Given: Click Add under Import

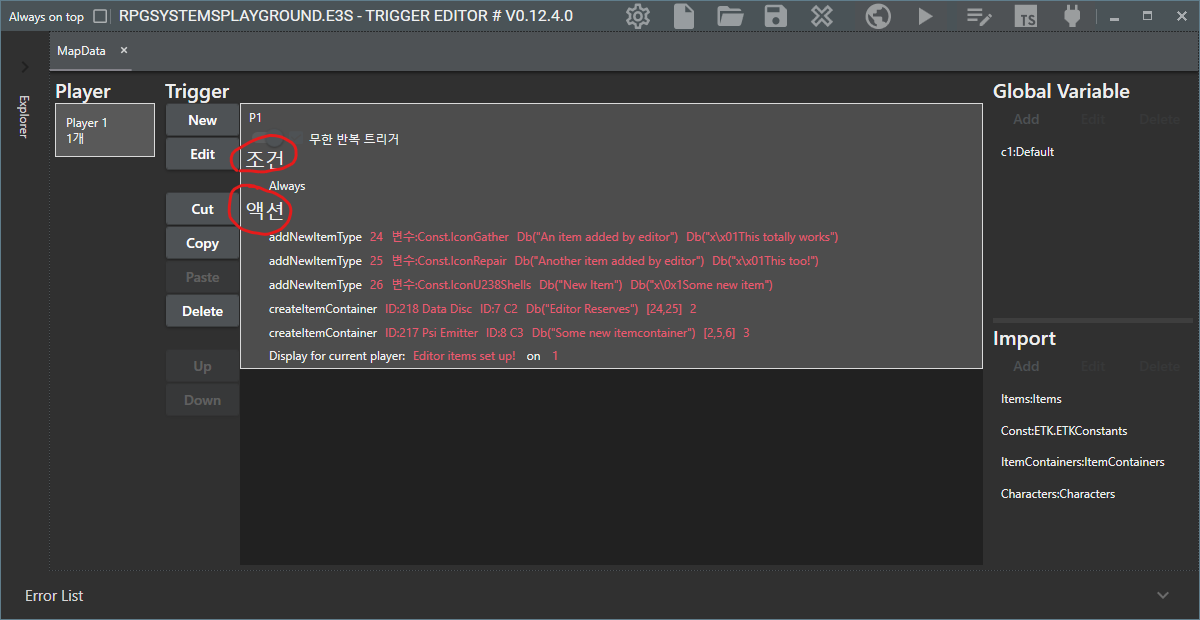Looking at the screenshot, I should coord(1026,366).
